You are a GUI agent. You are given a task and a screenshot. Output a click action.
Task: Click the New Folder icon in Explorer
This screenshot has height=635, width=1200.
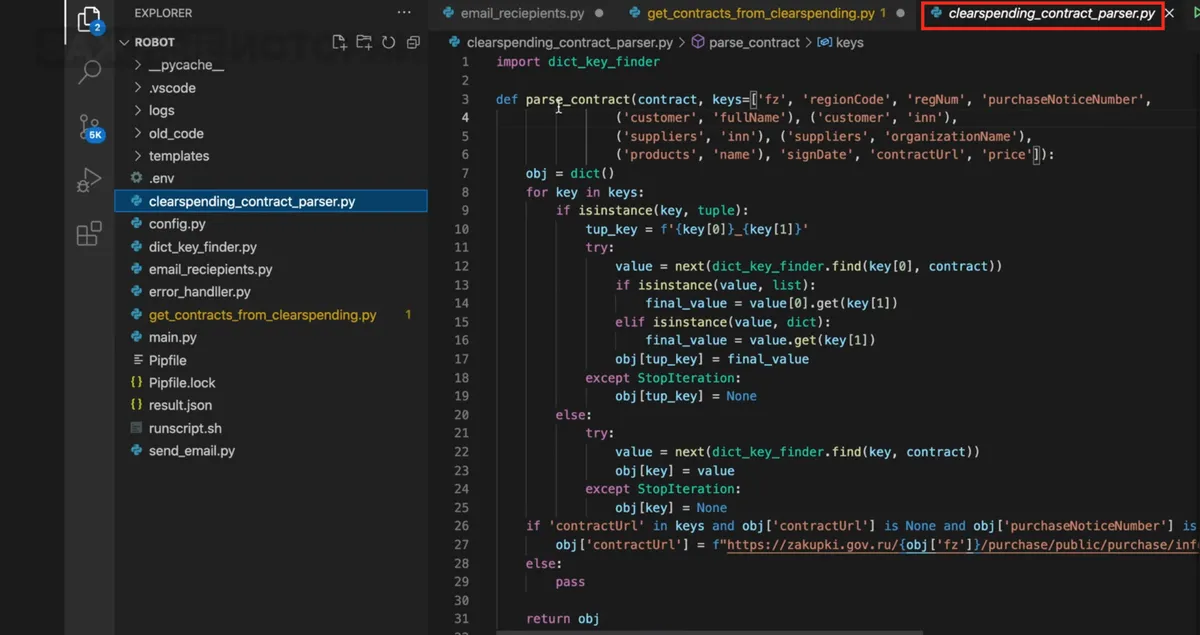364,42
